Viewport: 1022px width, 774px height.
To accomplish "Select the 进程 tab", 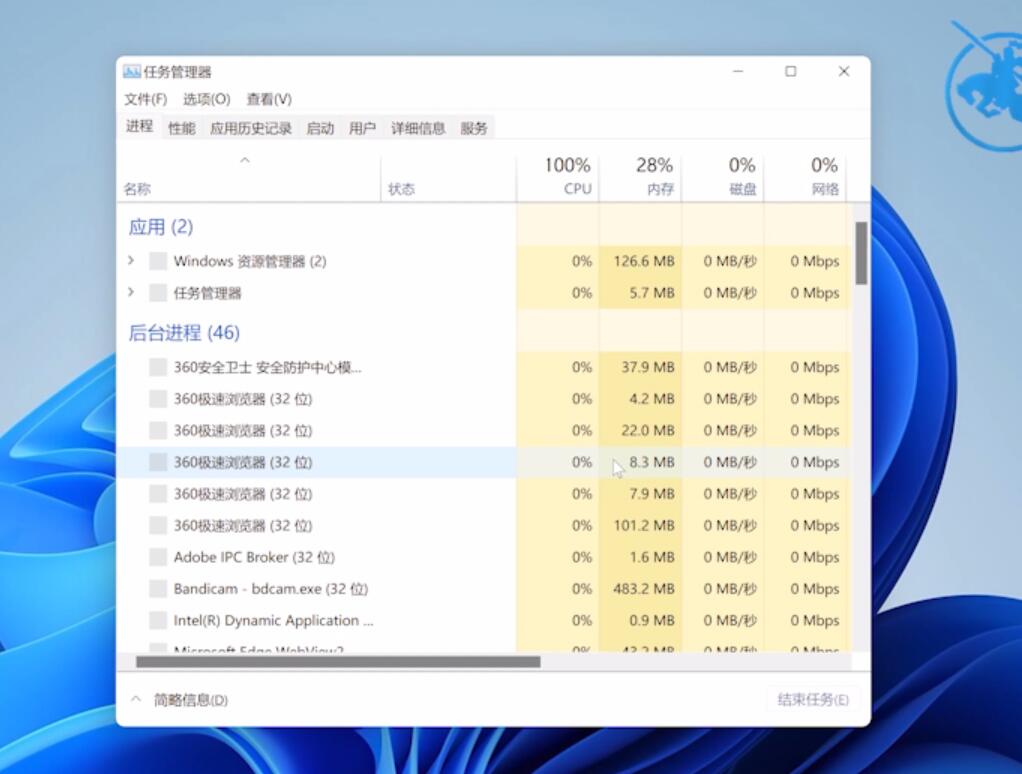I will tap(139, 126).
